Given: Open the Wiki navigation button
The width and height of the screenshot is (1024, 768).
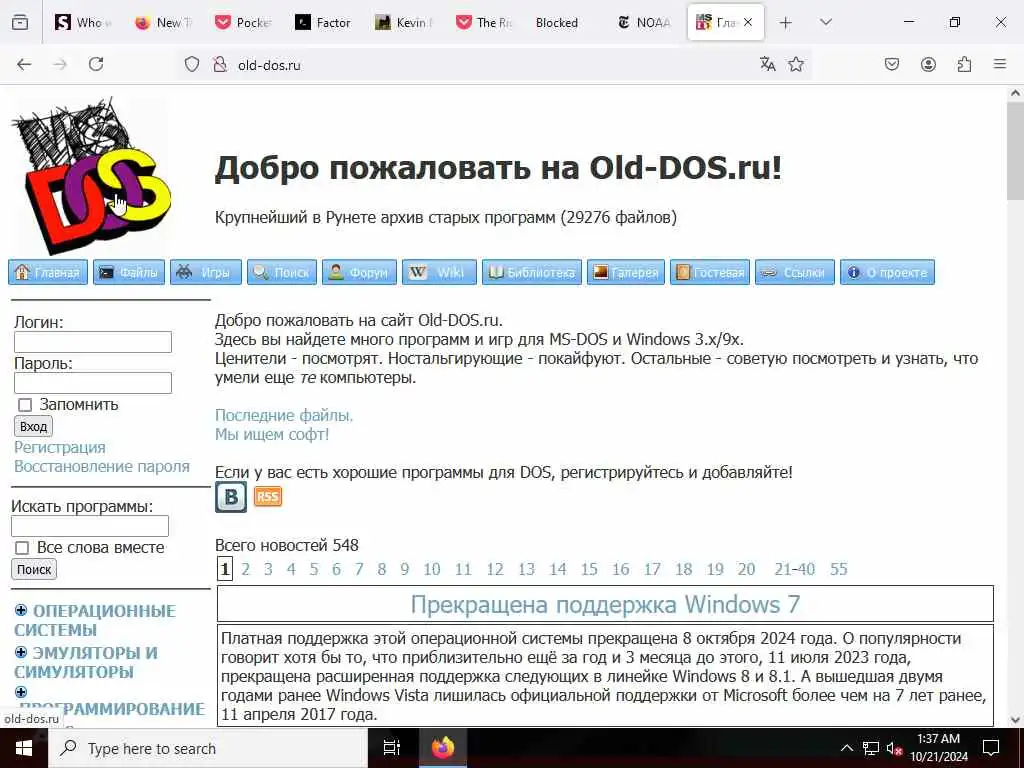Looking at the screenshot, I should tap(440, 272).
